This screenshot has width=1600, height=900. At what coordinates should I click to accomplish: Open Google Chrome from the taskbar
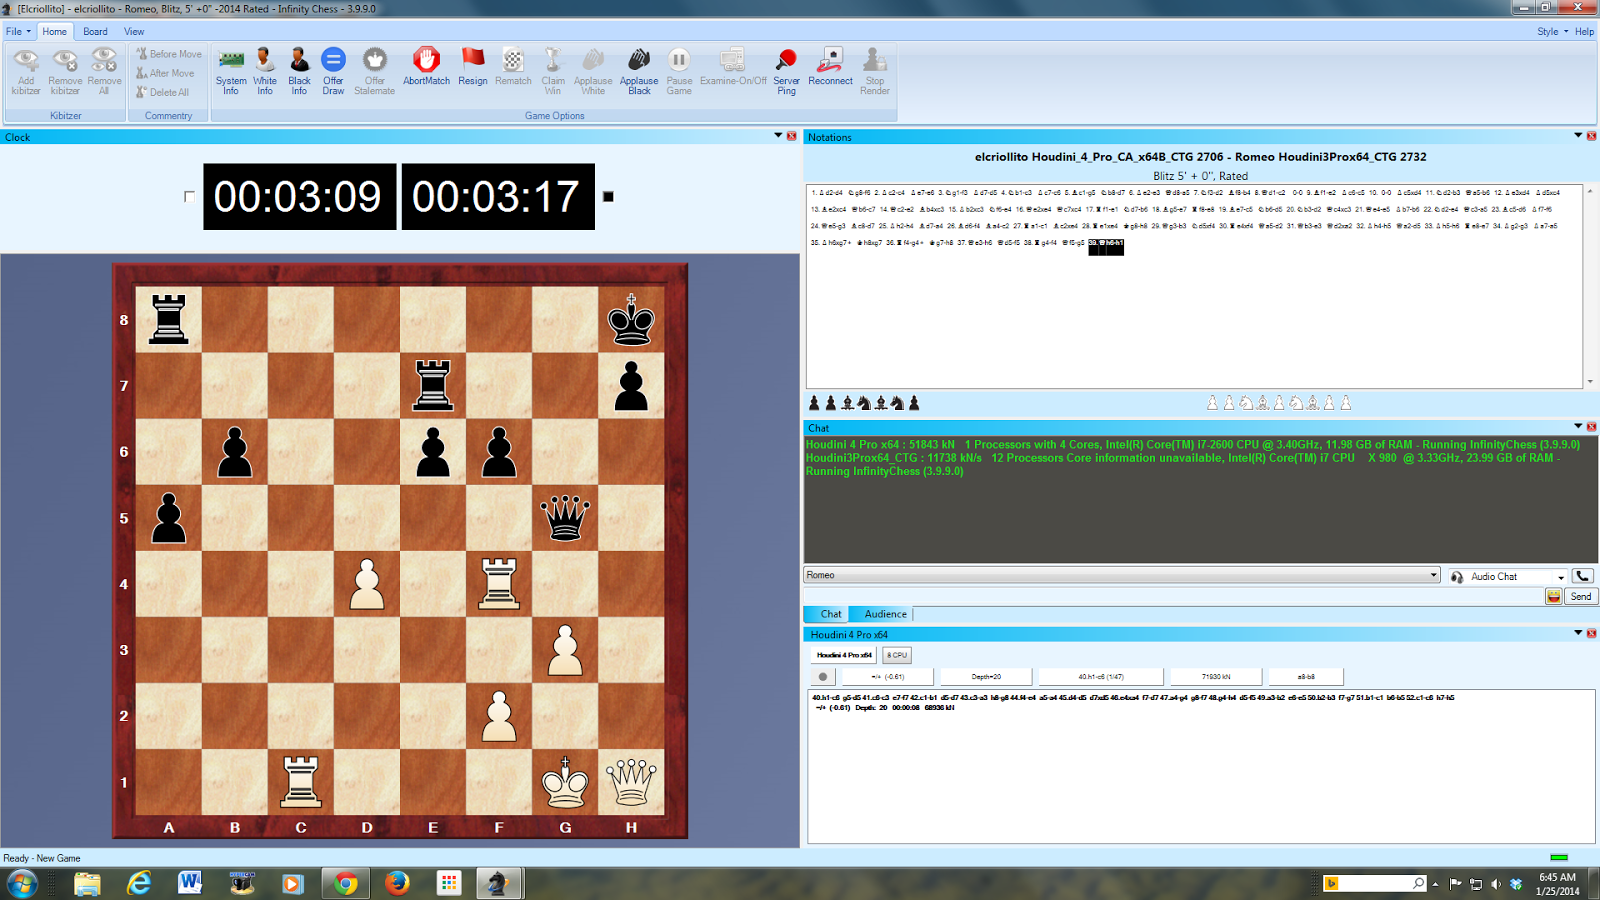click(345, 883)
